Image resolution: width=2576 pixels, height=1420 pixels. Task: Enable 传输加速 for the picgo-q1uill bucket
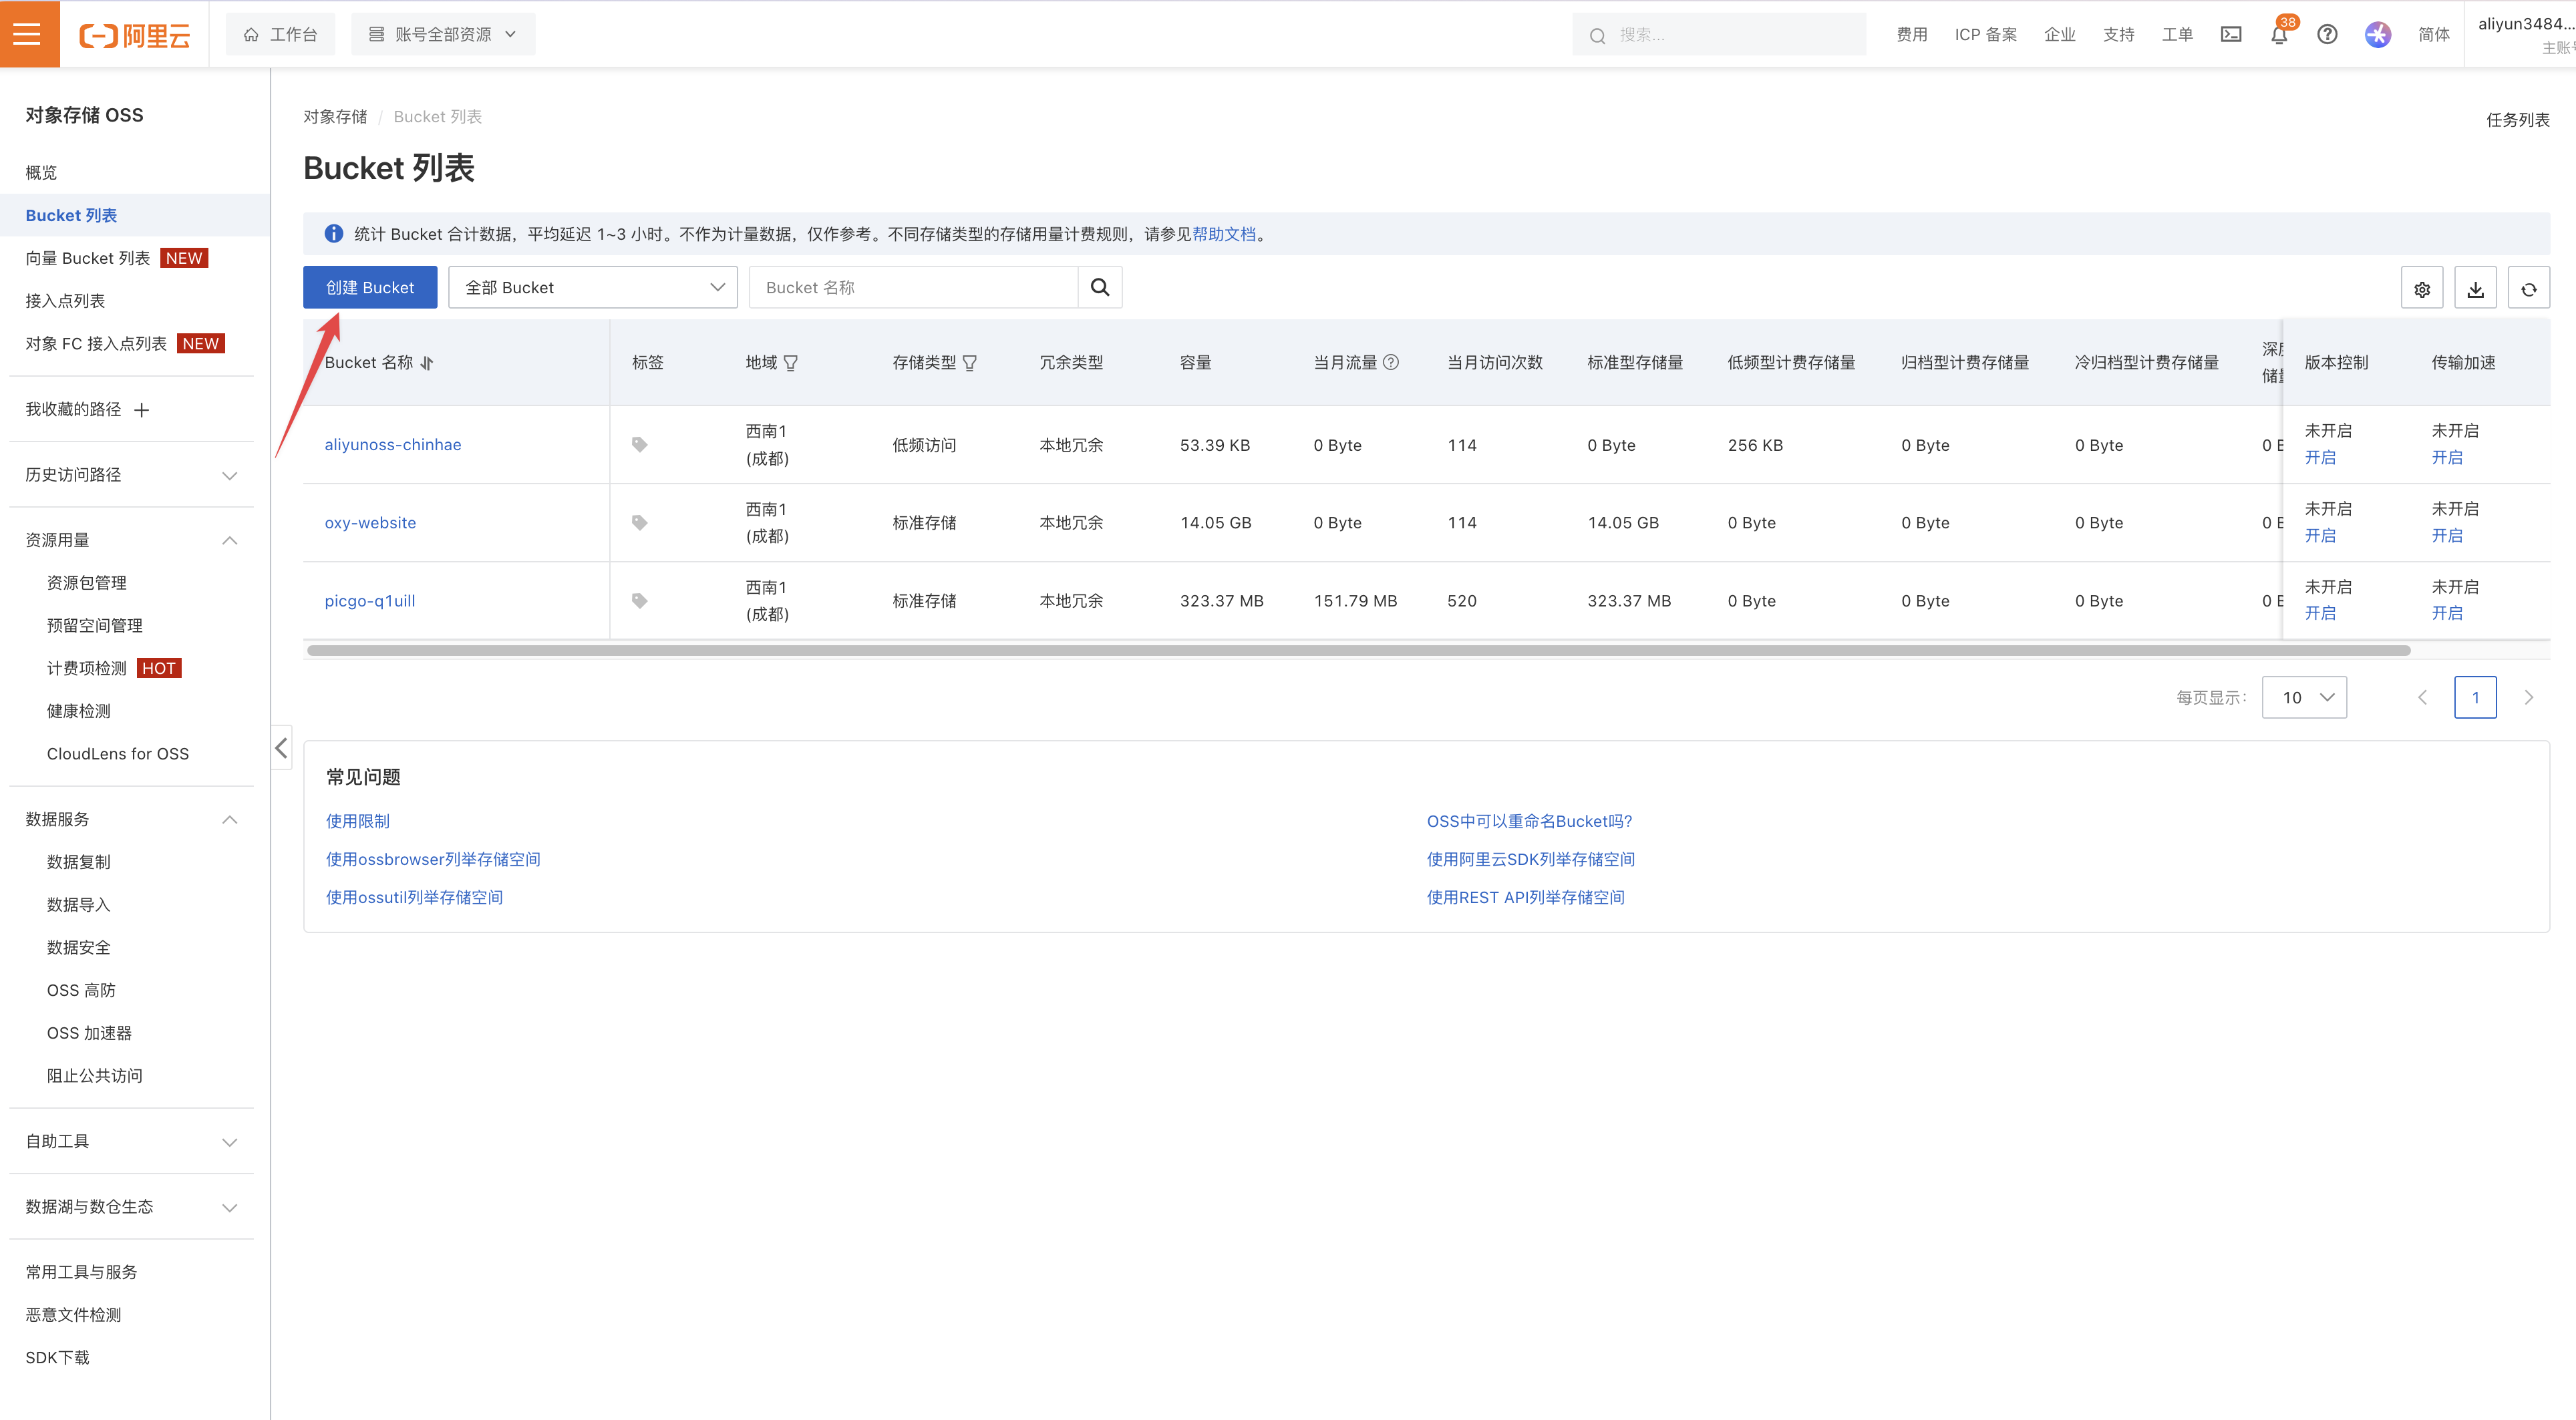click(2448, 613)
